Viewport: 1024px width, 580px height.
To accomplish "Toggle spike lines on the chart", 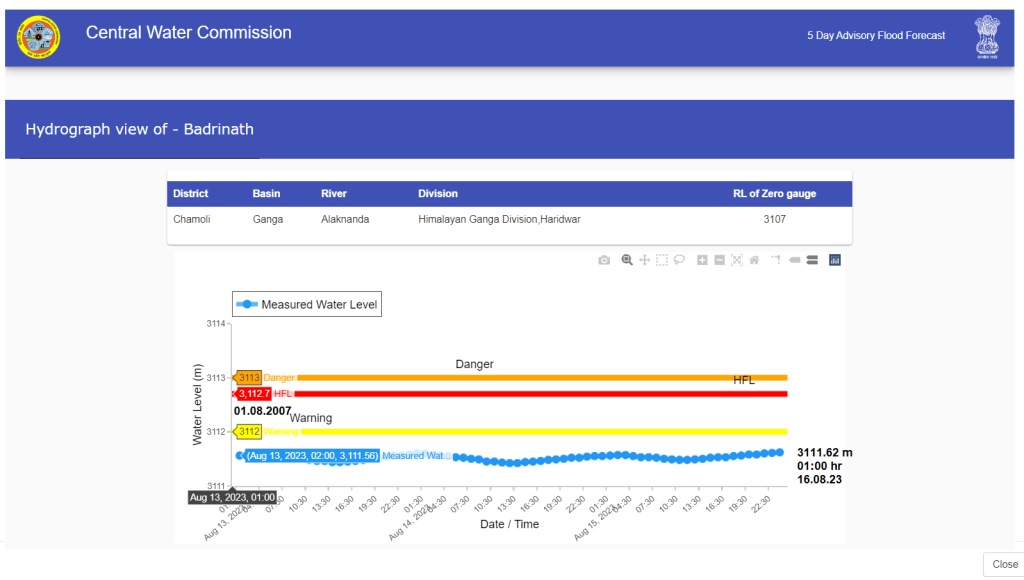I will (776, 260).
